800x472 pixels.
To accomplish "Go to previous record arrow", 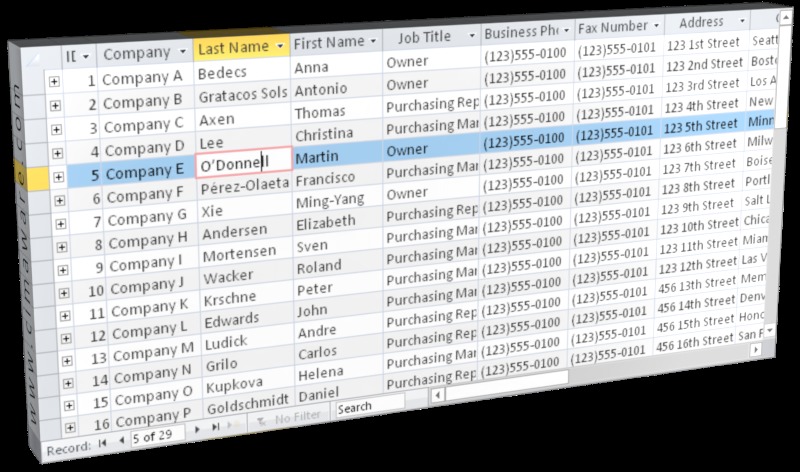I will click(121, 440).
